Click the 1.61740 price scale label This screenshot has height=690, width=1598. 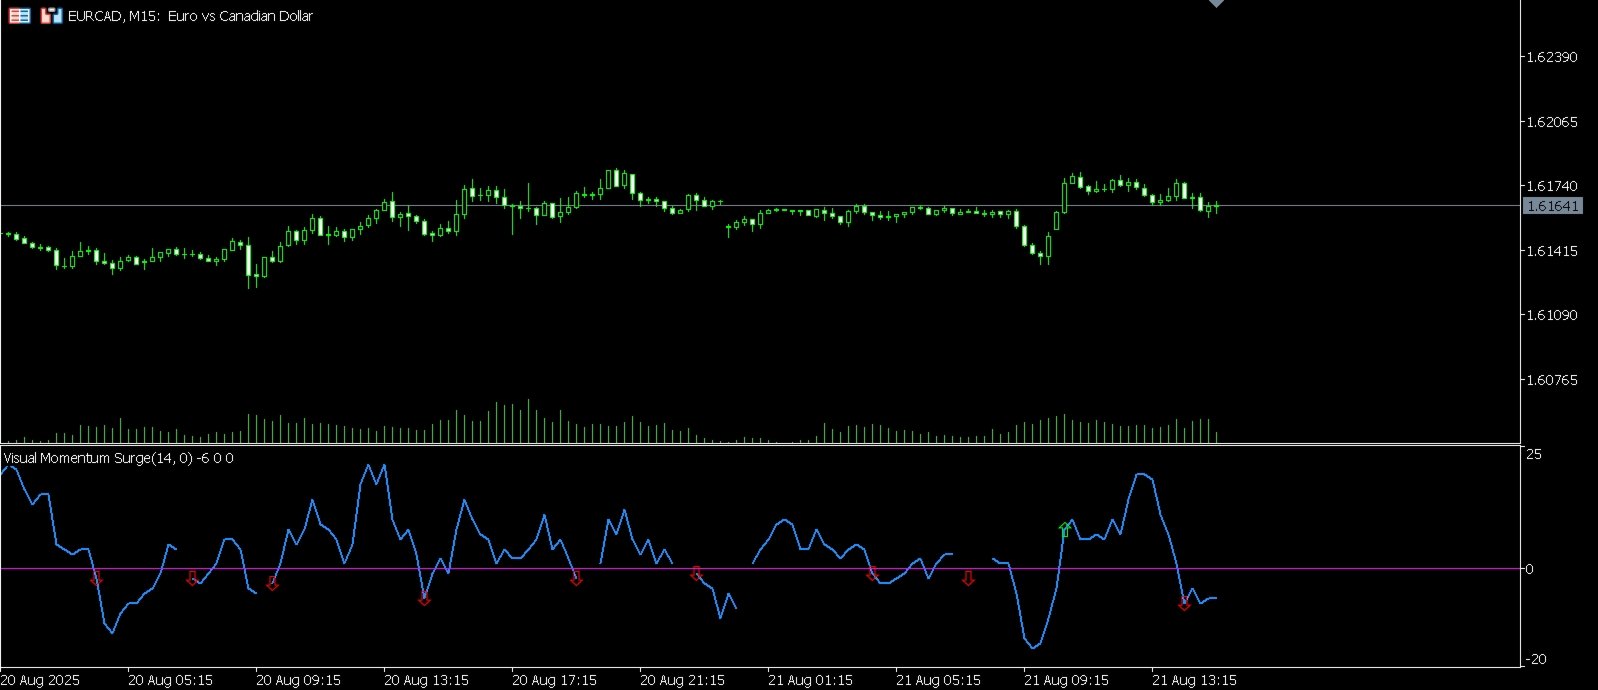point(1551,186)
